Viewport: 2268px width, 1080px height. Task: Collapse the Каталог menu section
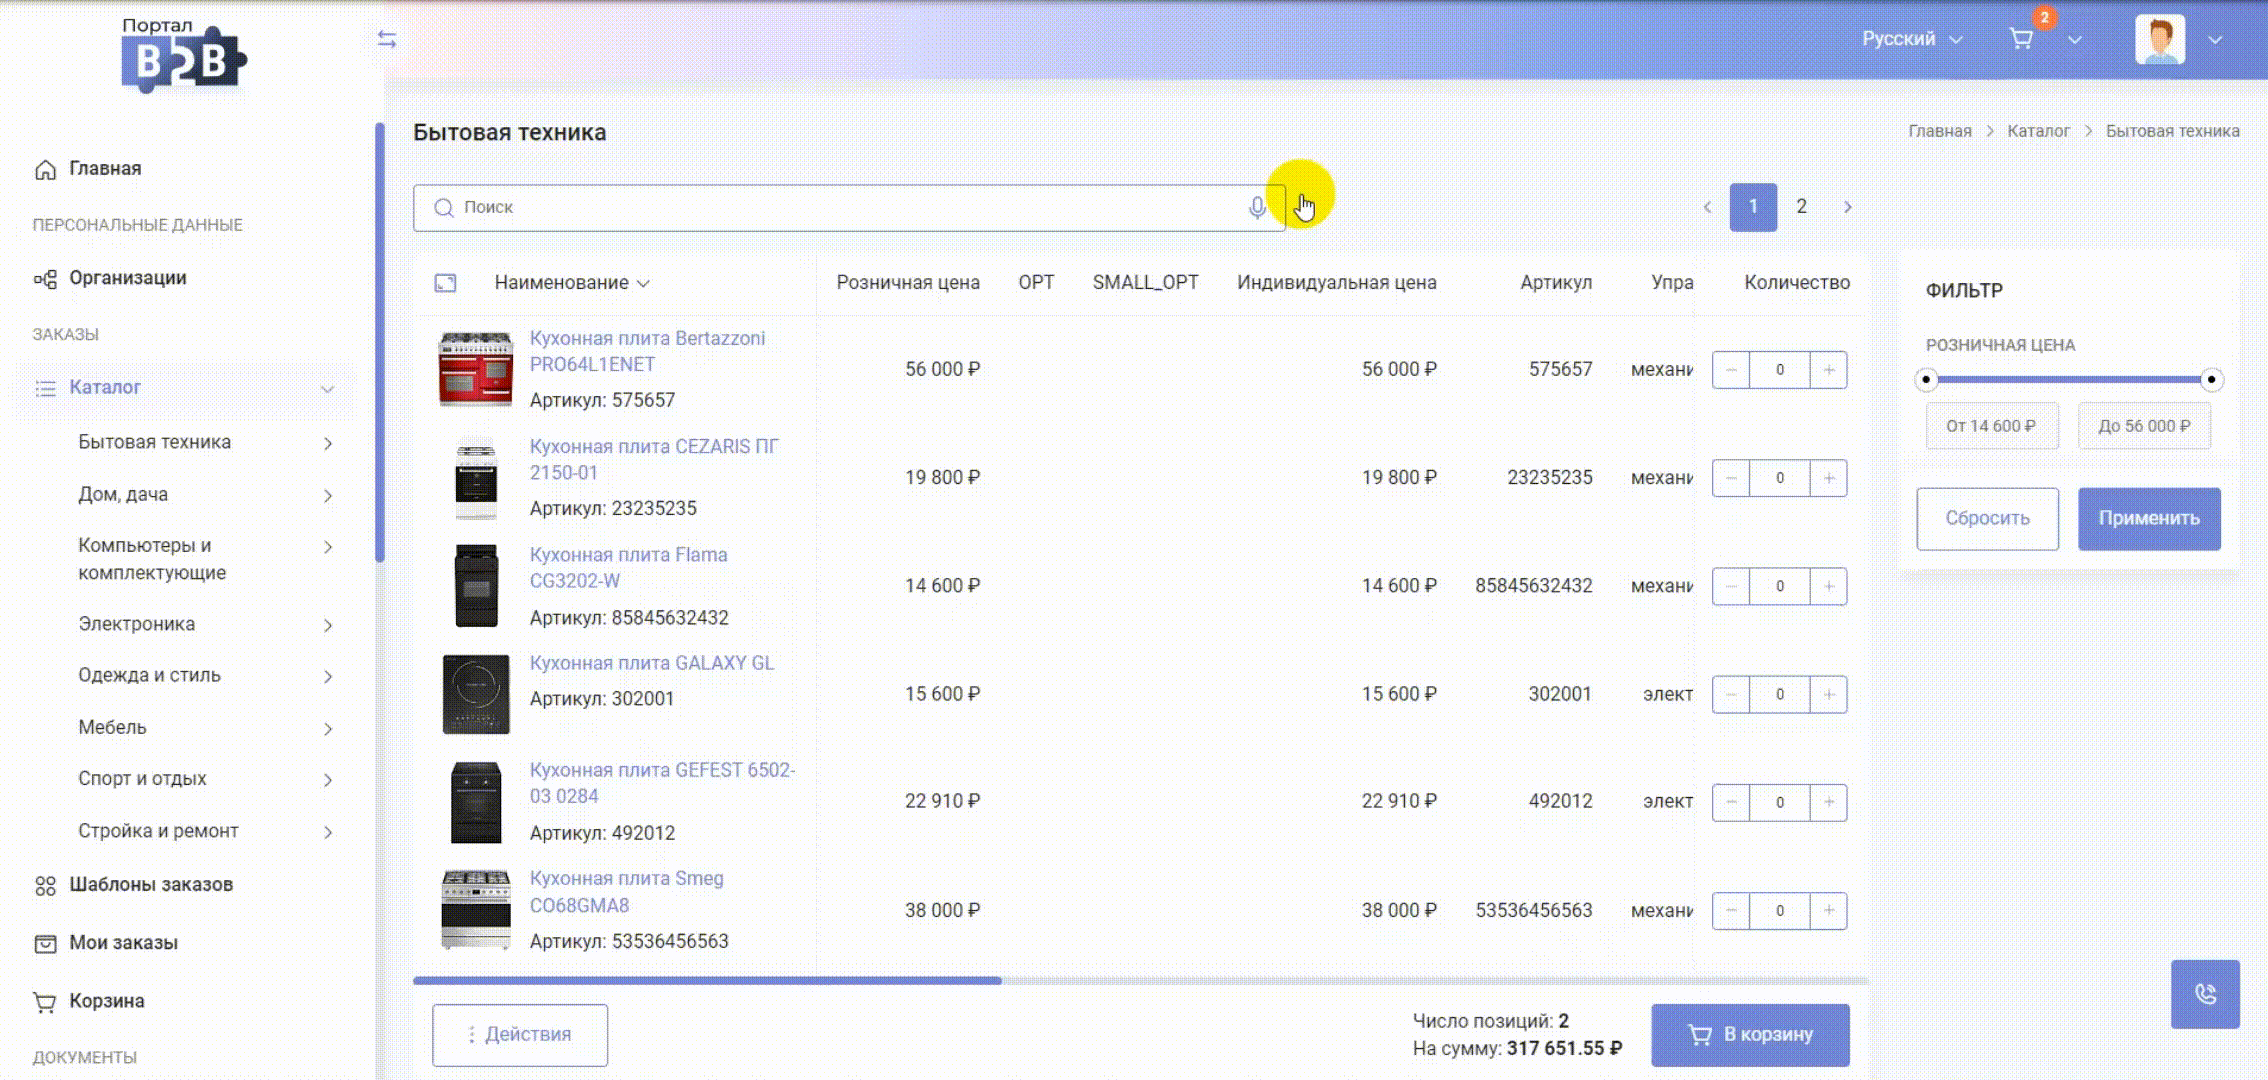point(327,388)
